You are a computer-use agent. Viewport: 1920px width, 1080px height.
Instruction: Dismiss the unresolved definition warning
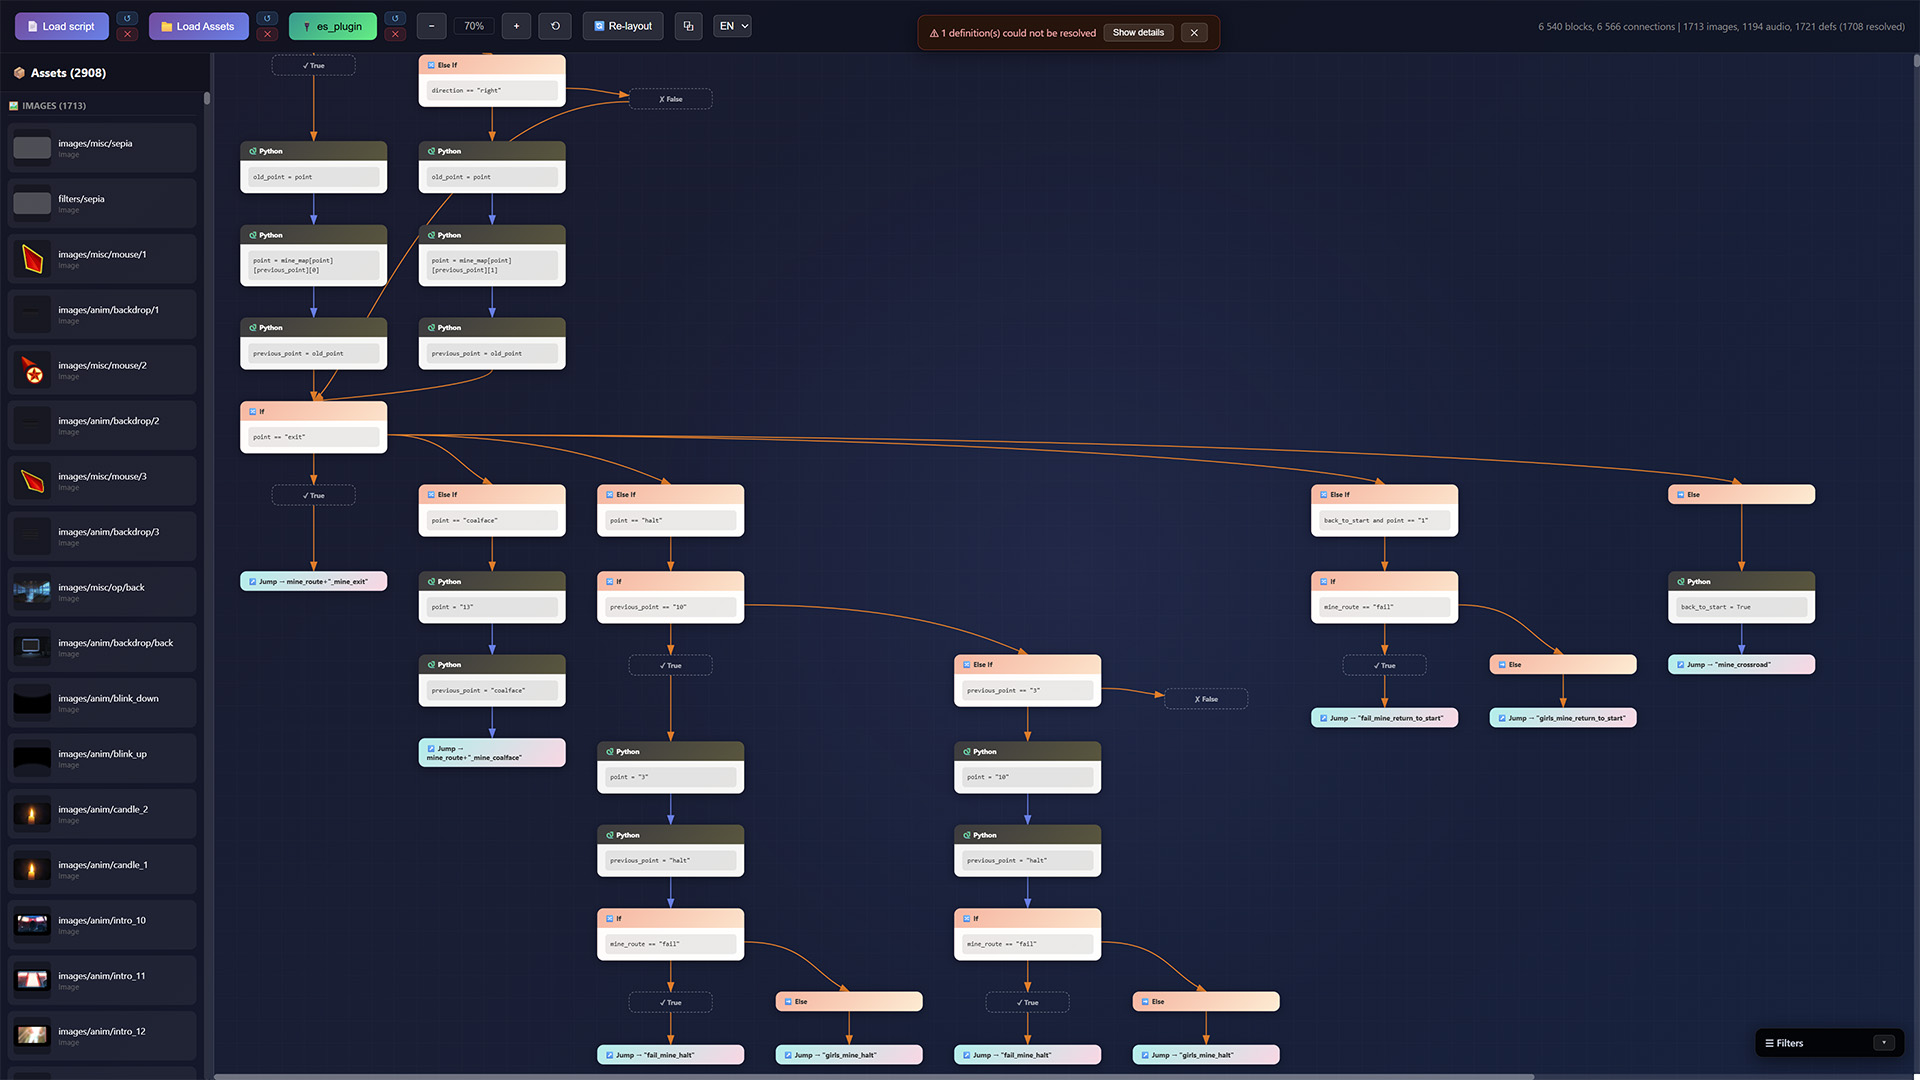tap(1194, 33)
